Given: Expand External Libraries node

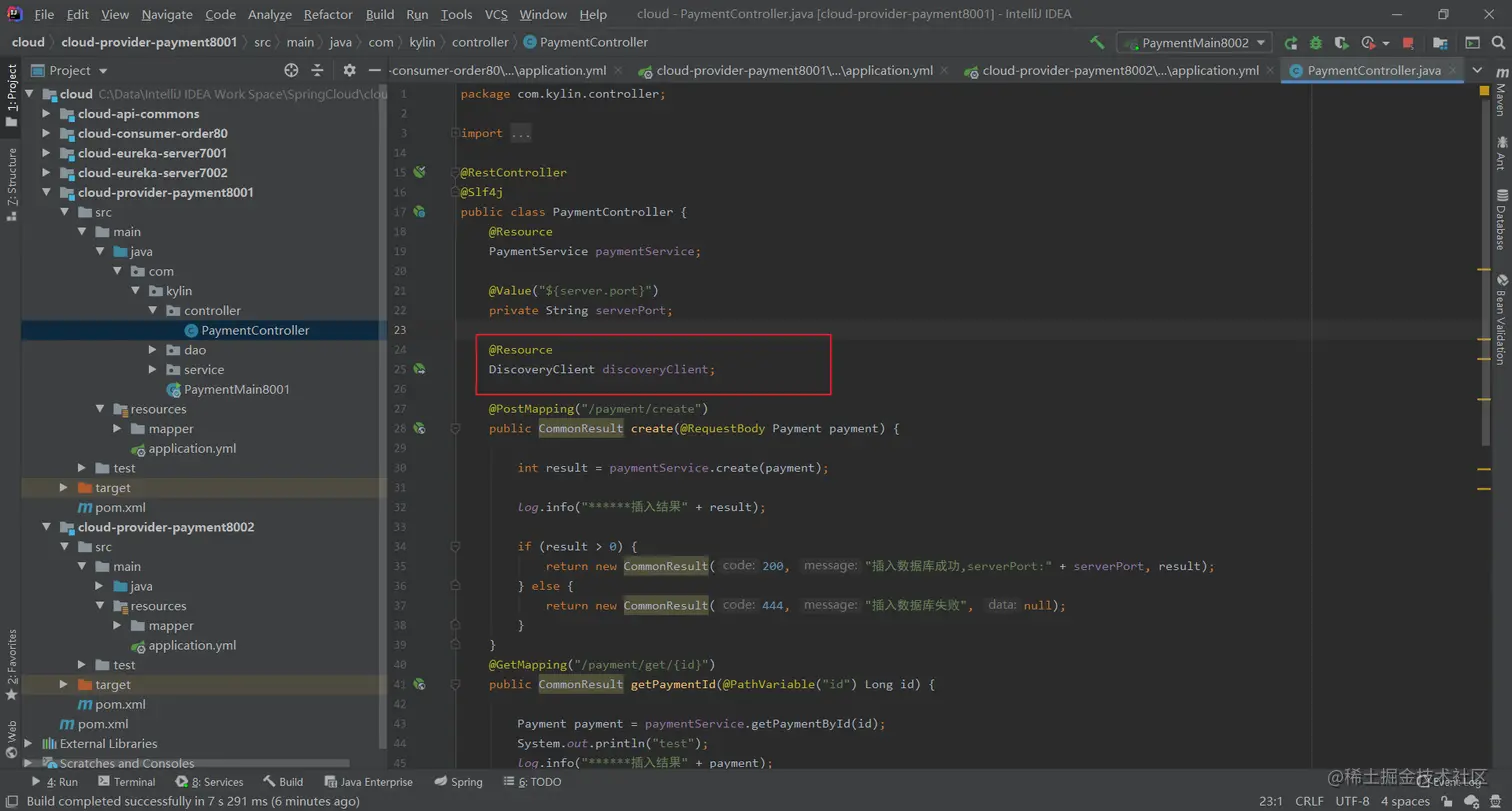Looking at the screenshot, I should pyautogui.click(x=28, y=743).
